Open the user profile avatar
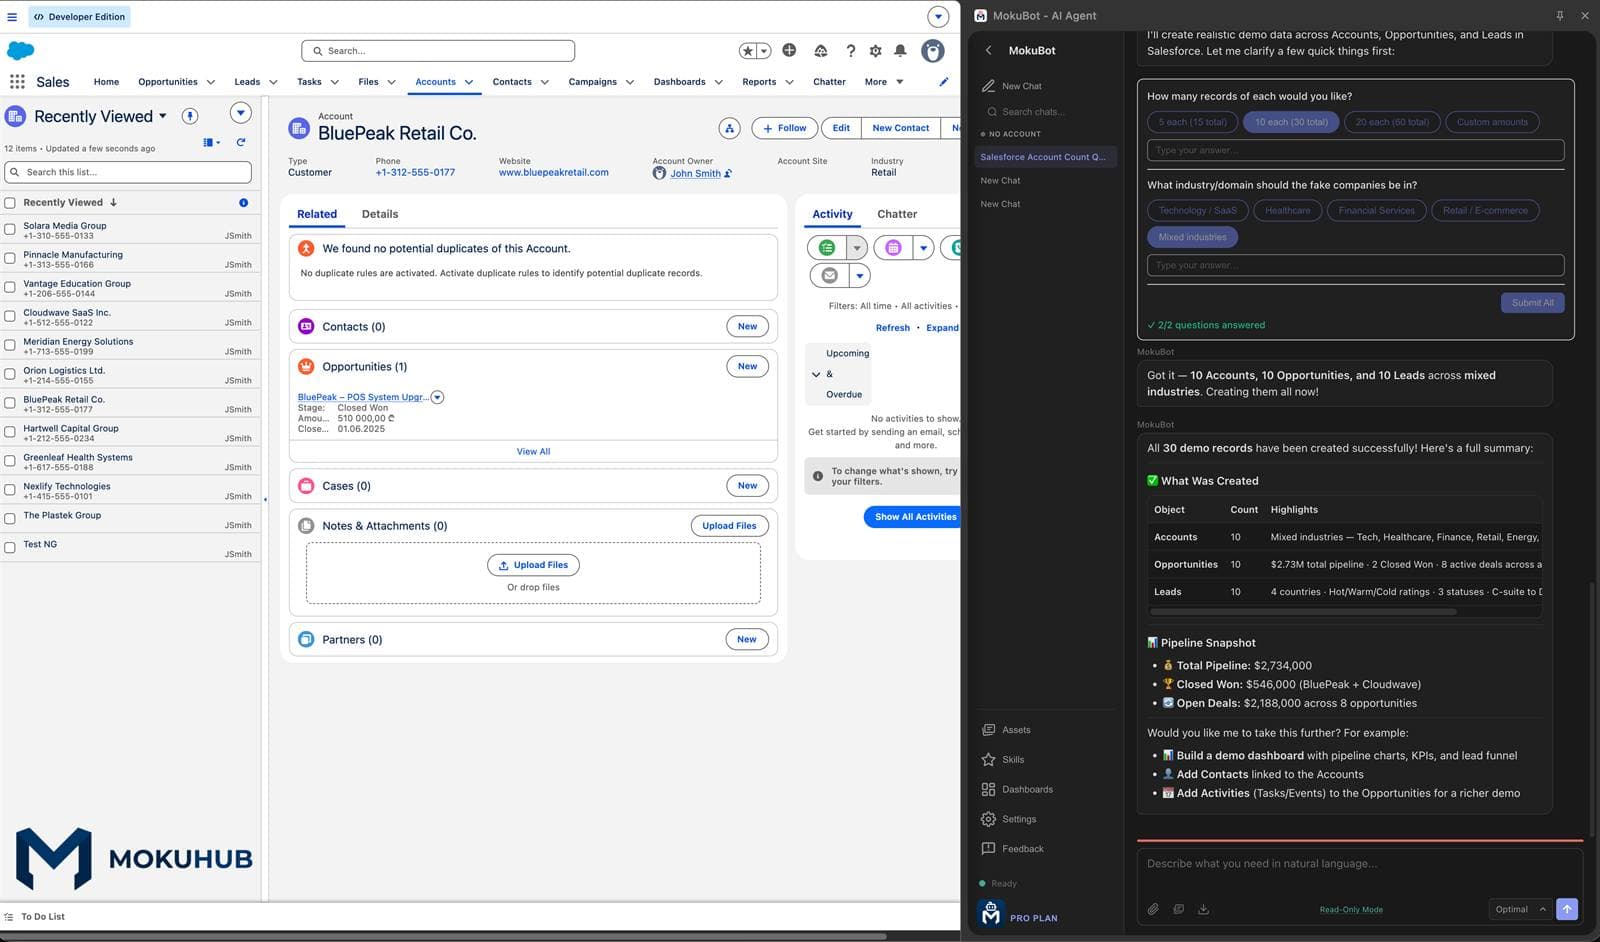Image resolution: width=1600 pixels, height=942 pixels. point(933,51)
